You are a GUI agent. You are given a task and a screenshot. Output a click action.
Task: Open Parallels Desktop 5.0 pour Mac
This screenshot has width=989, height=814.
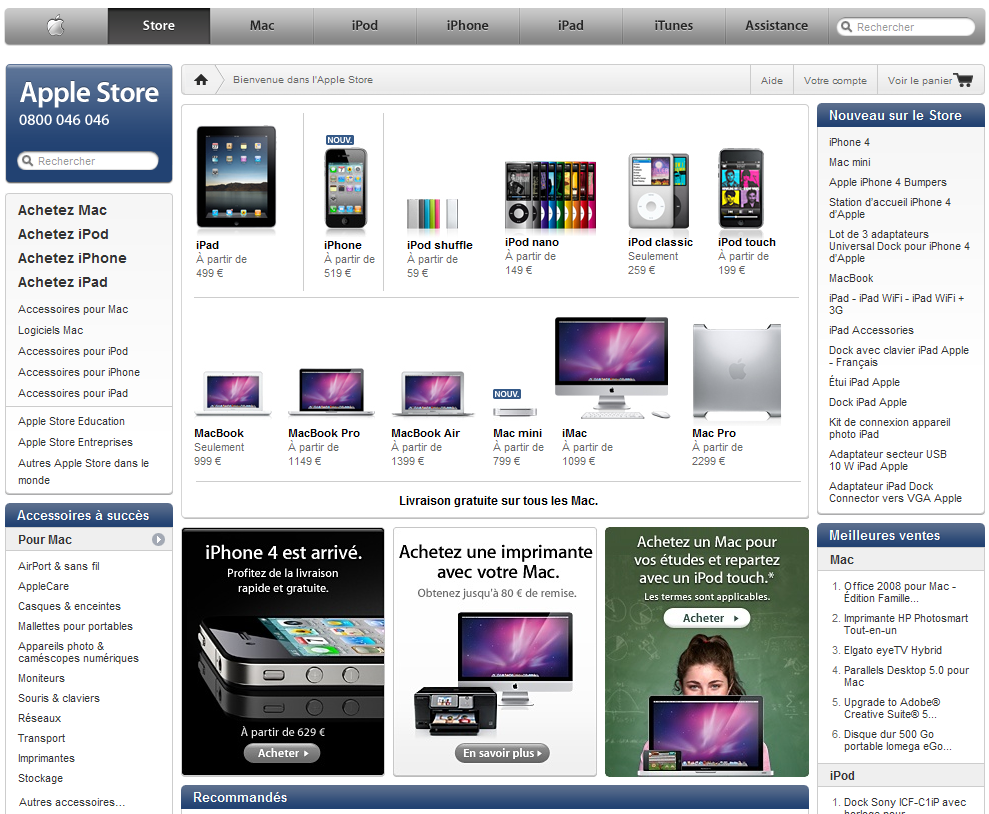pos(906,676)
